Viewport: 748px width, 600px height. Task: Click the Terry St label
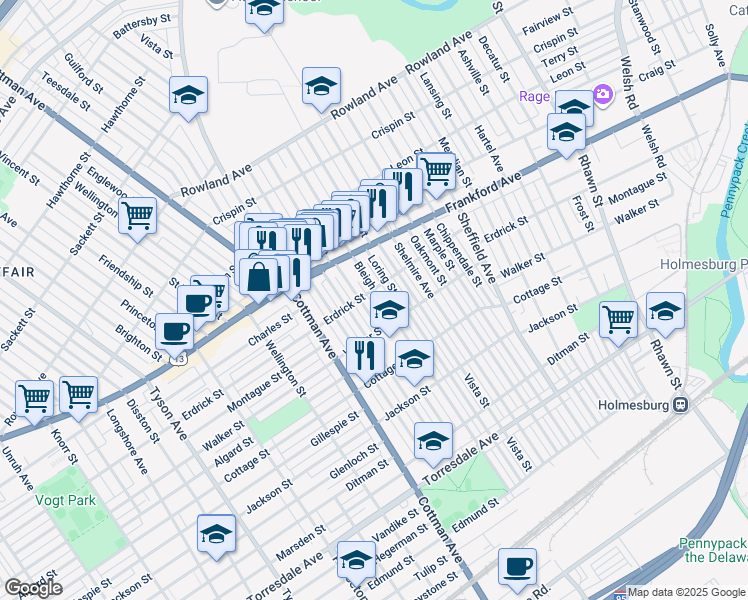[x=560, y=57]
